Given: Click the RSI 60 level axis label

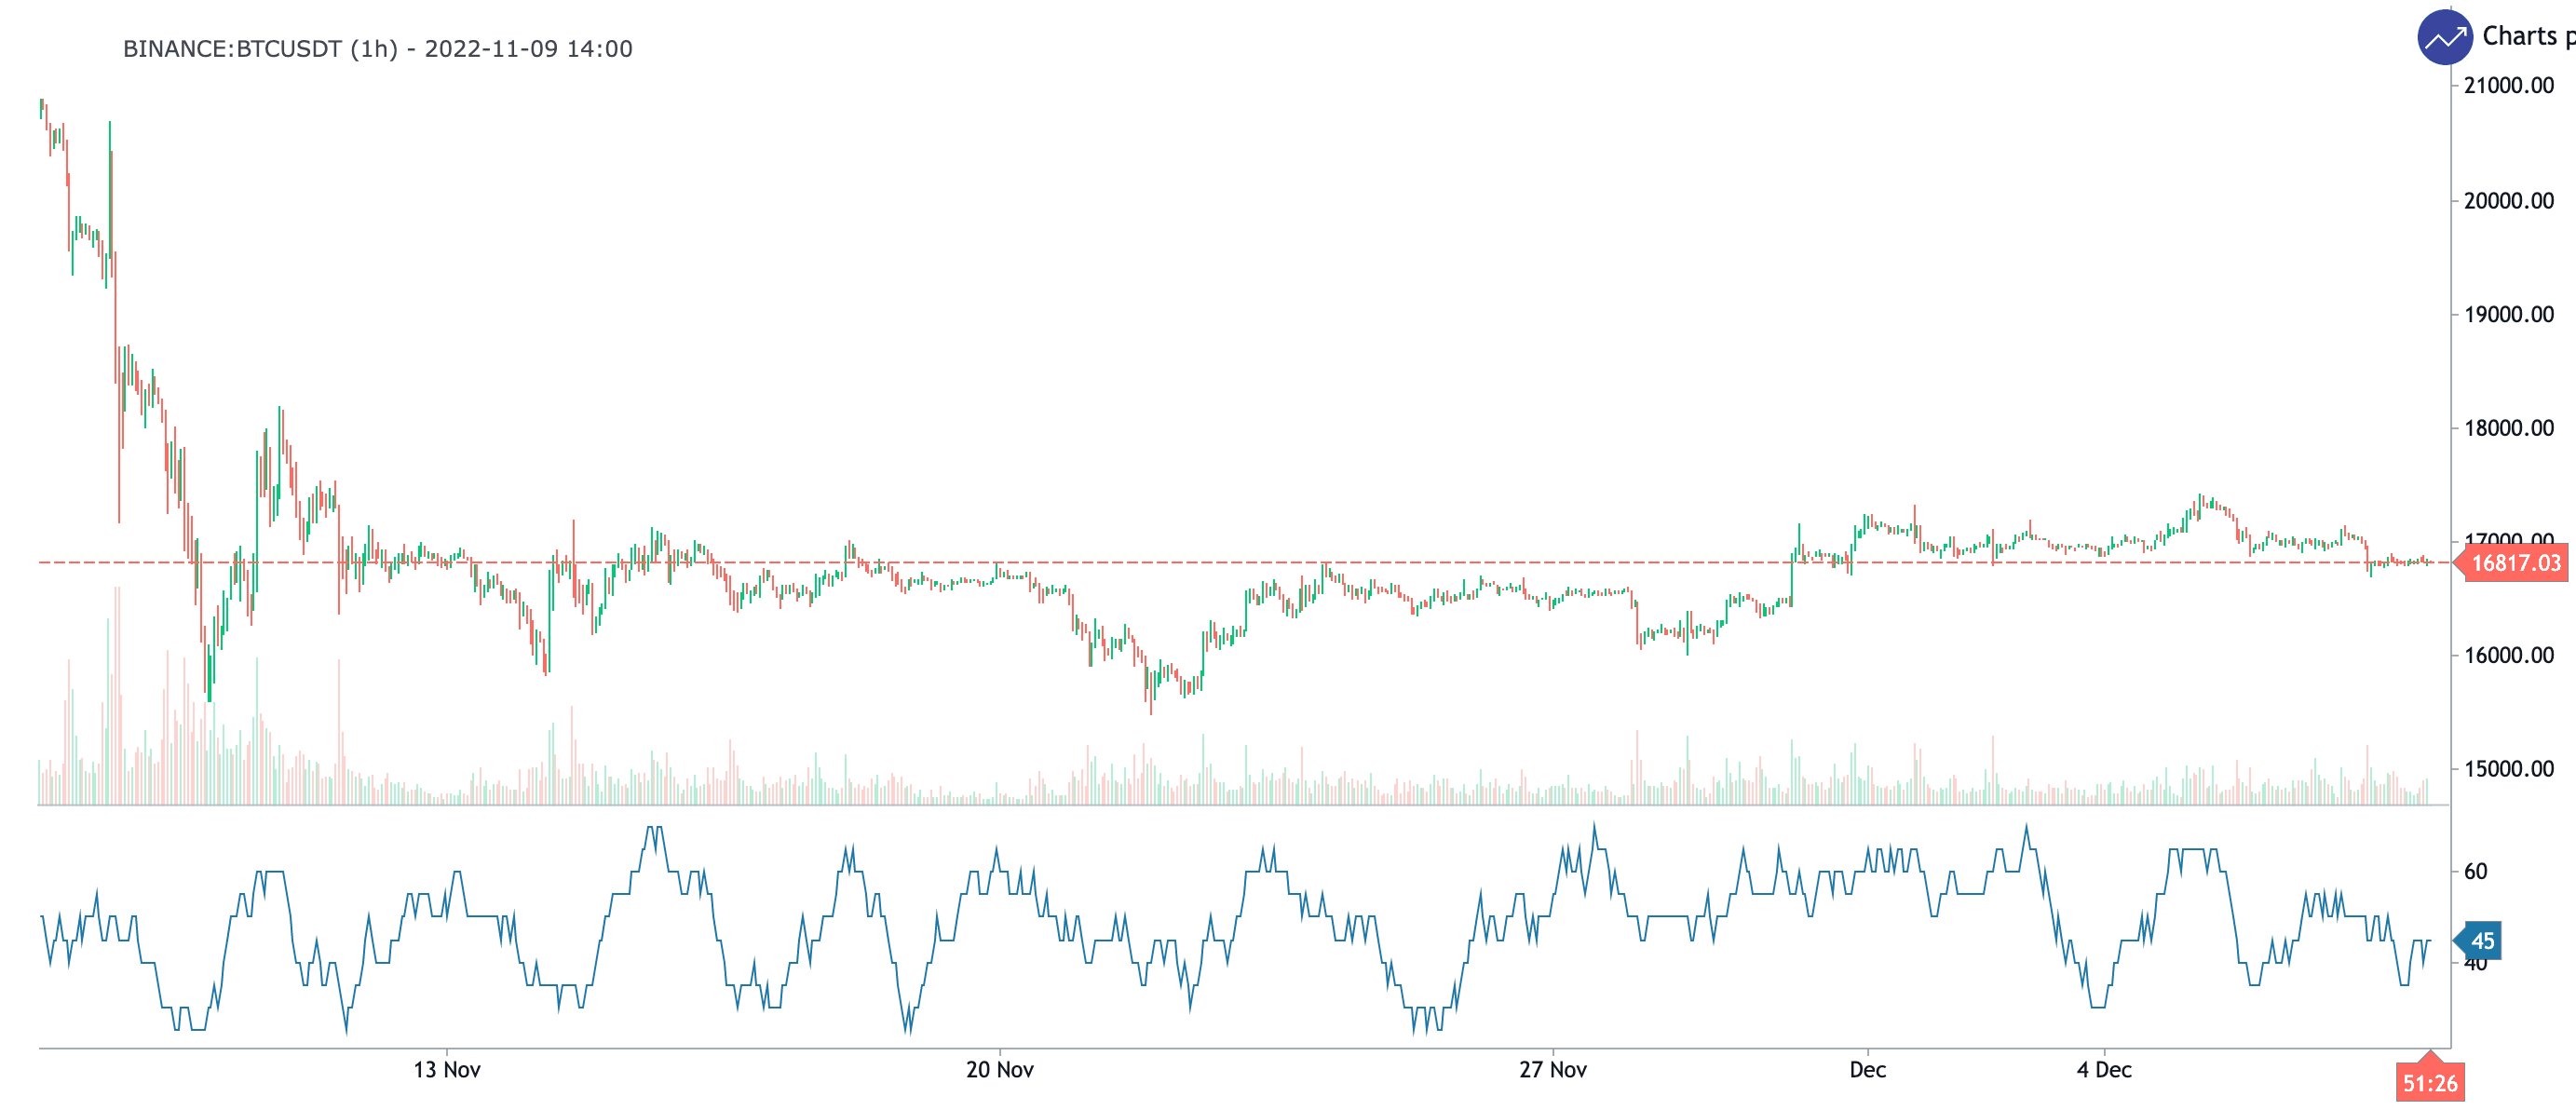Looking at the screenshot, I should [x=2475, y=872].
